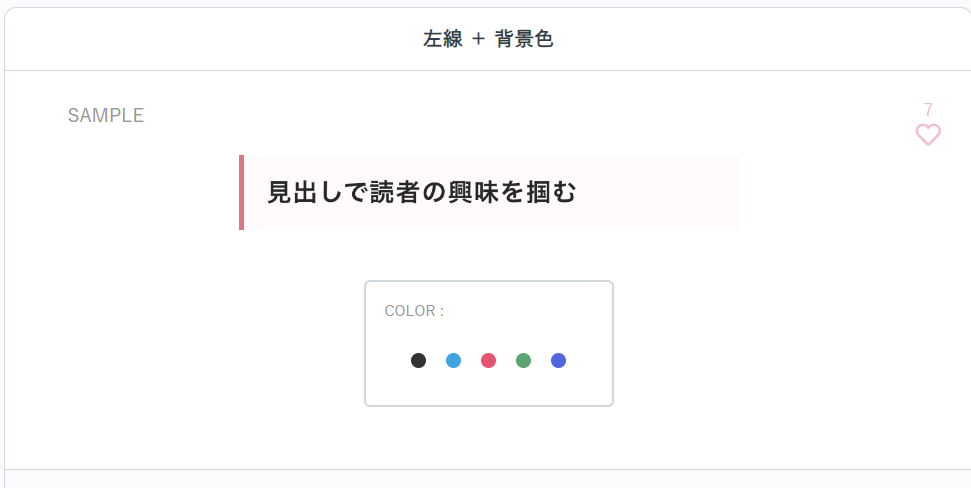Select the black color dot
This screenshot has height=488, width=971.
coord(418,361)
